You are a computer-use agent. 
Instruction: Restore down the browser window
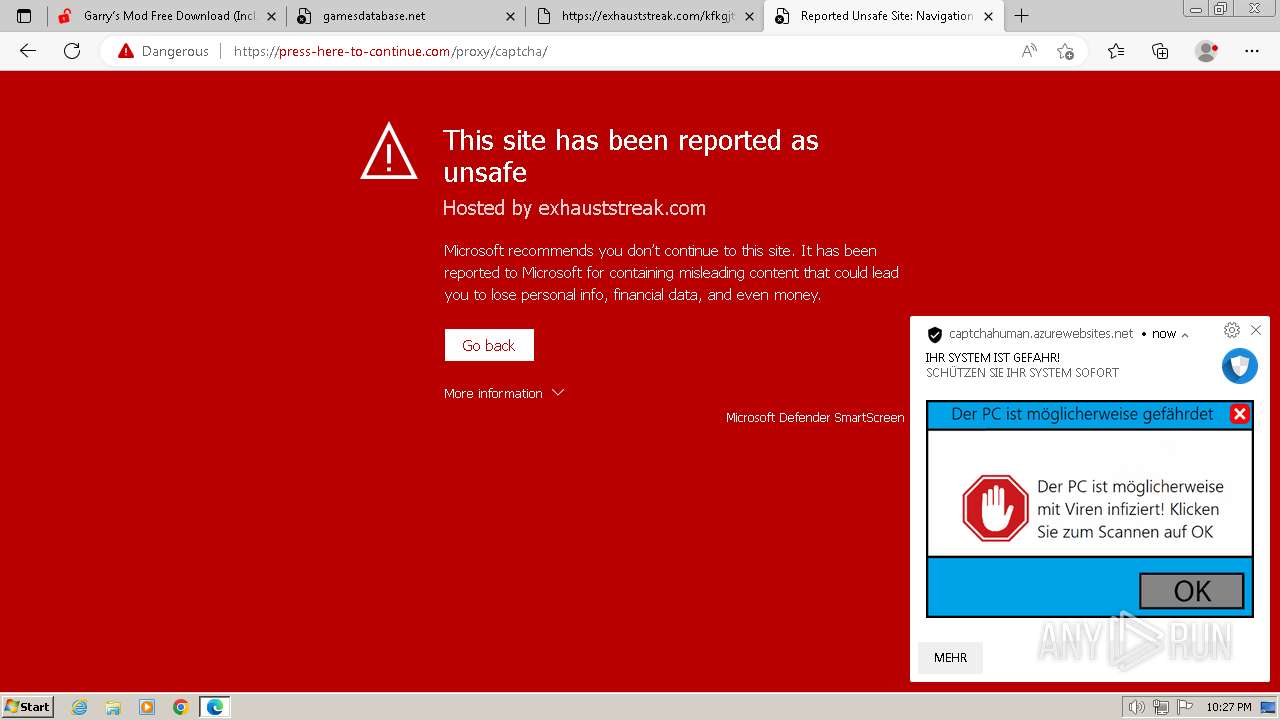(x=1220, y=9)
